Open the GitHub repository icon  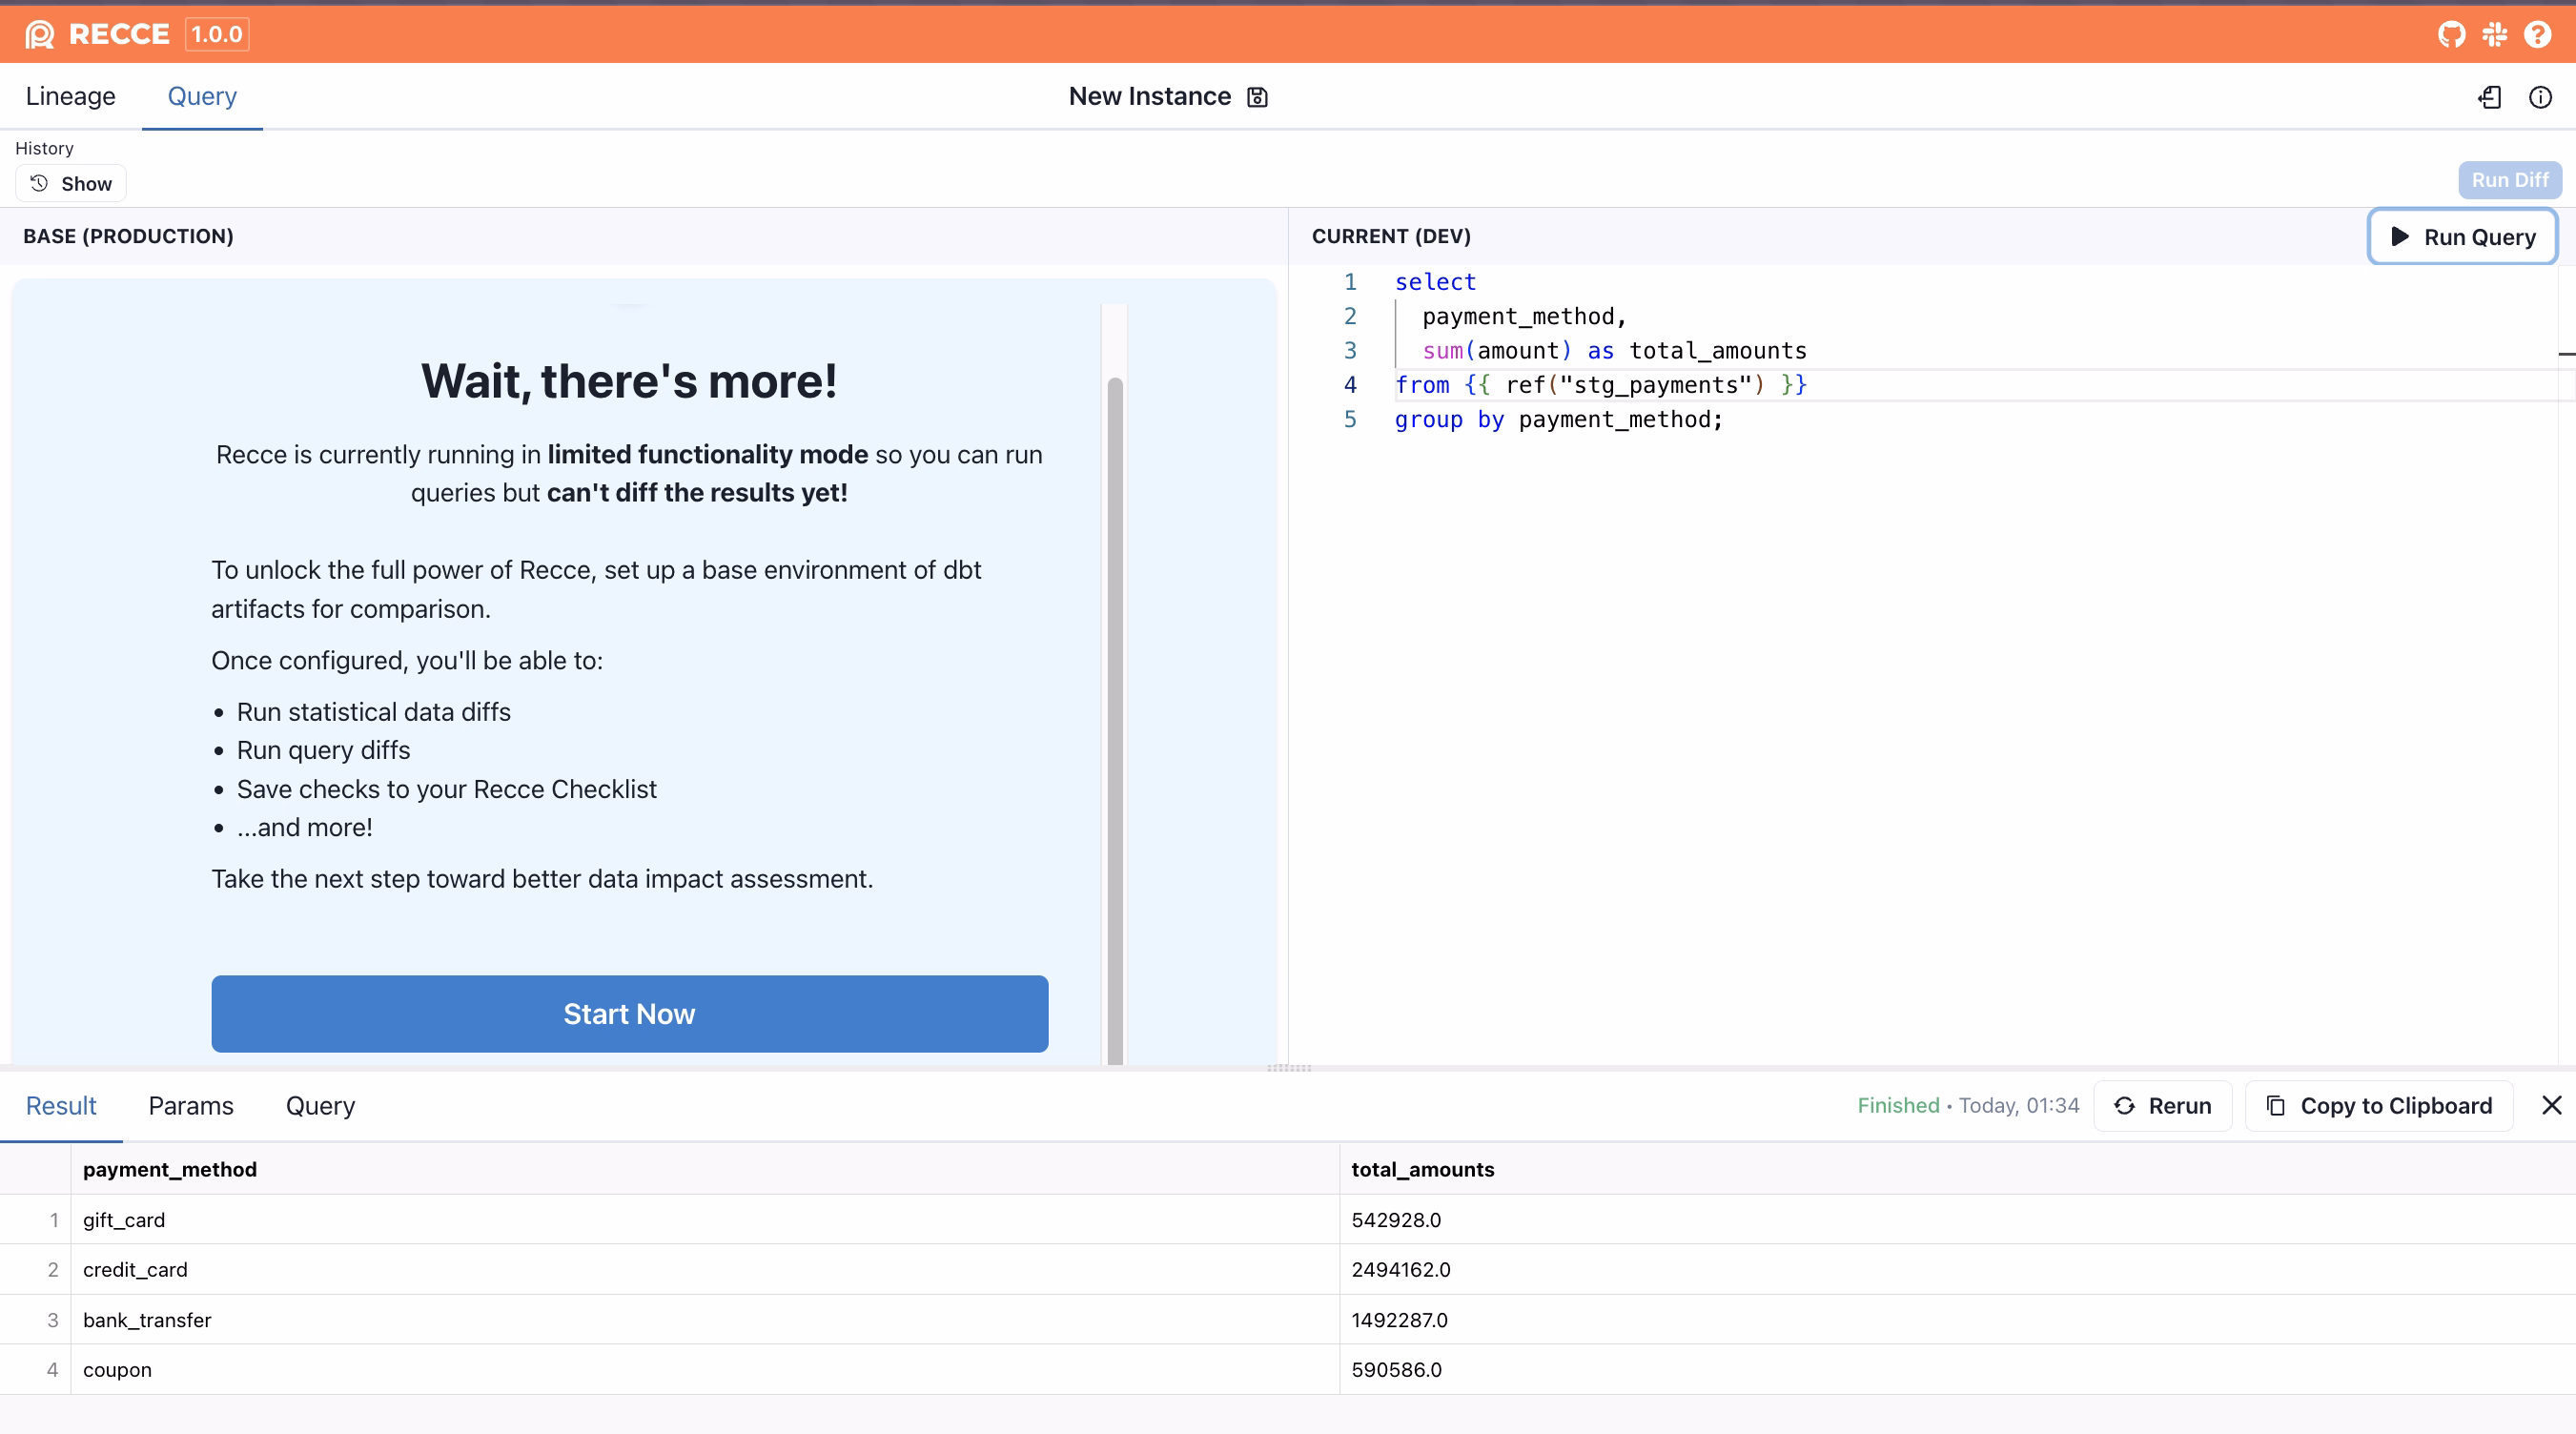[x=2451, y=34]
